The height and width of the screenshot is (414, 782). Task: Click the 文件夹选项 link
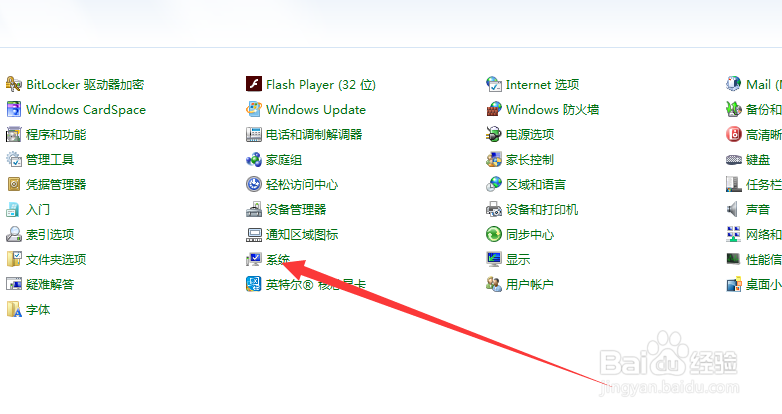pos(56,259)
